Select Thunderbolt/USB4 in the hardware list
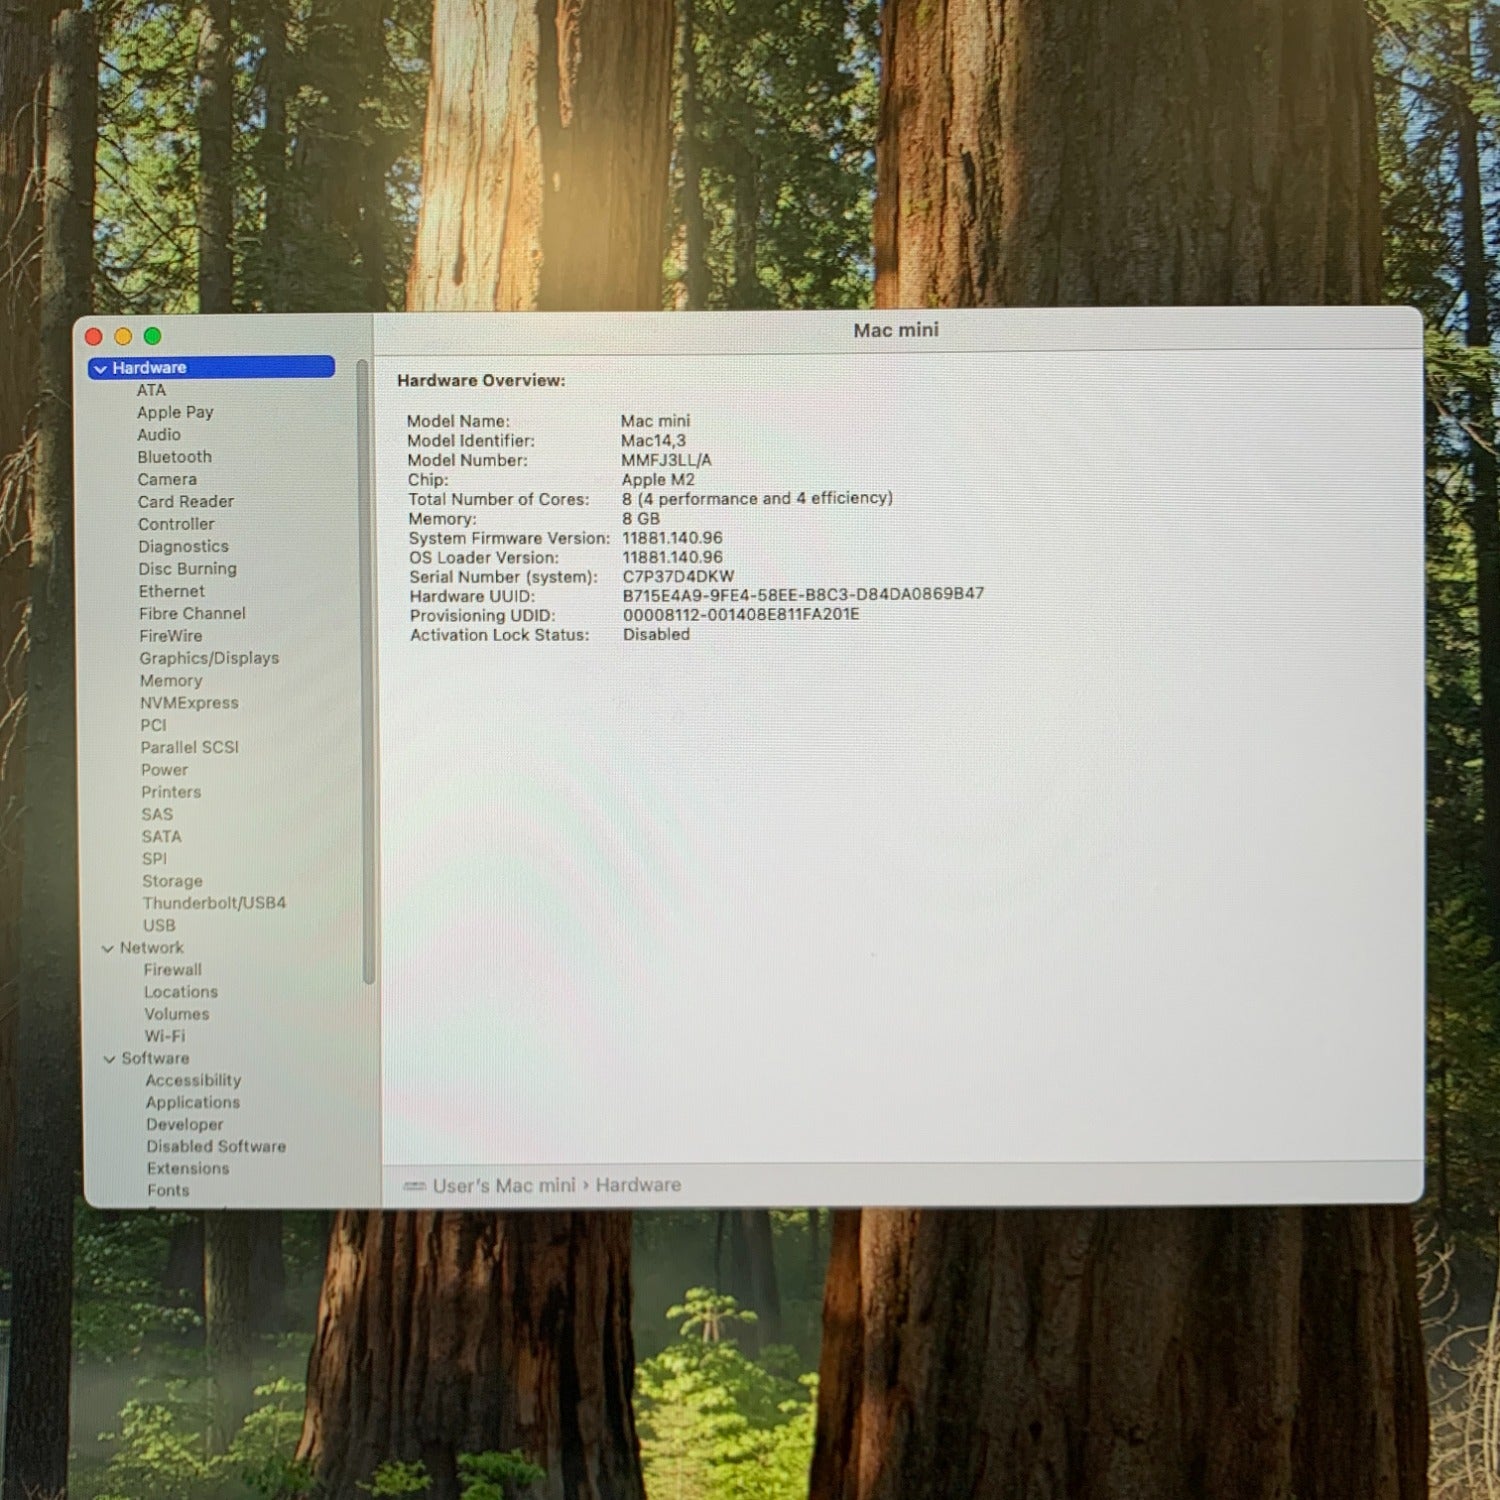The width and height of the screenshot is (1500, 1500). 214,903
